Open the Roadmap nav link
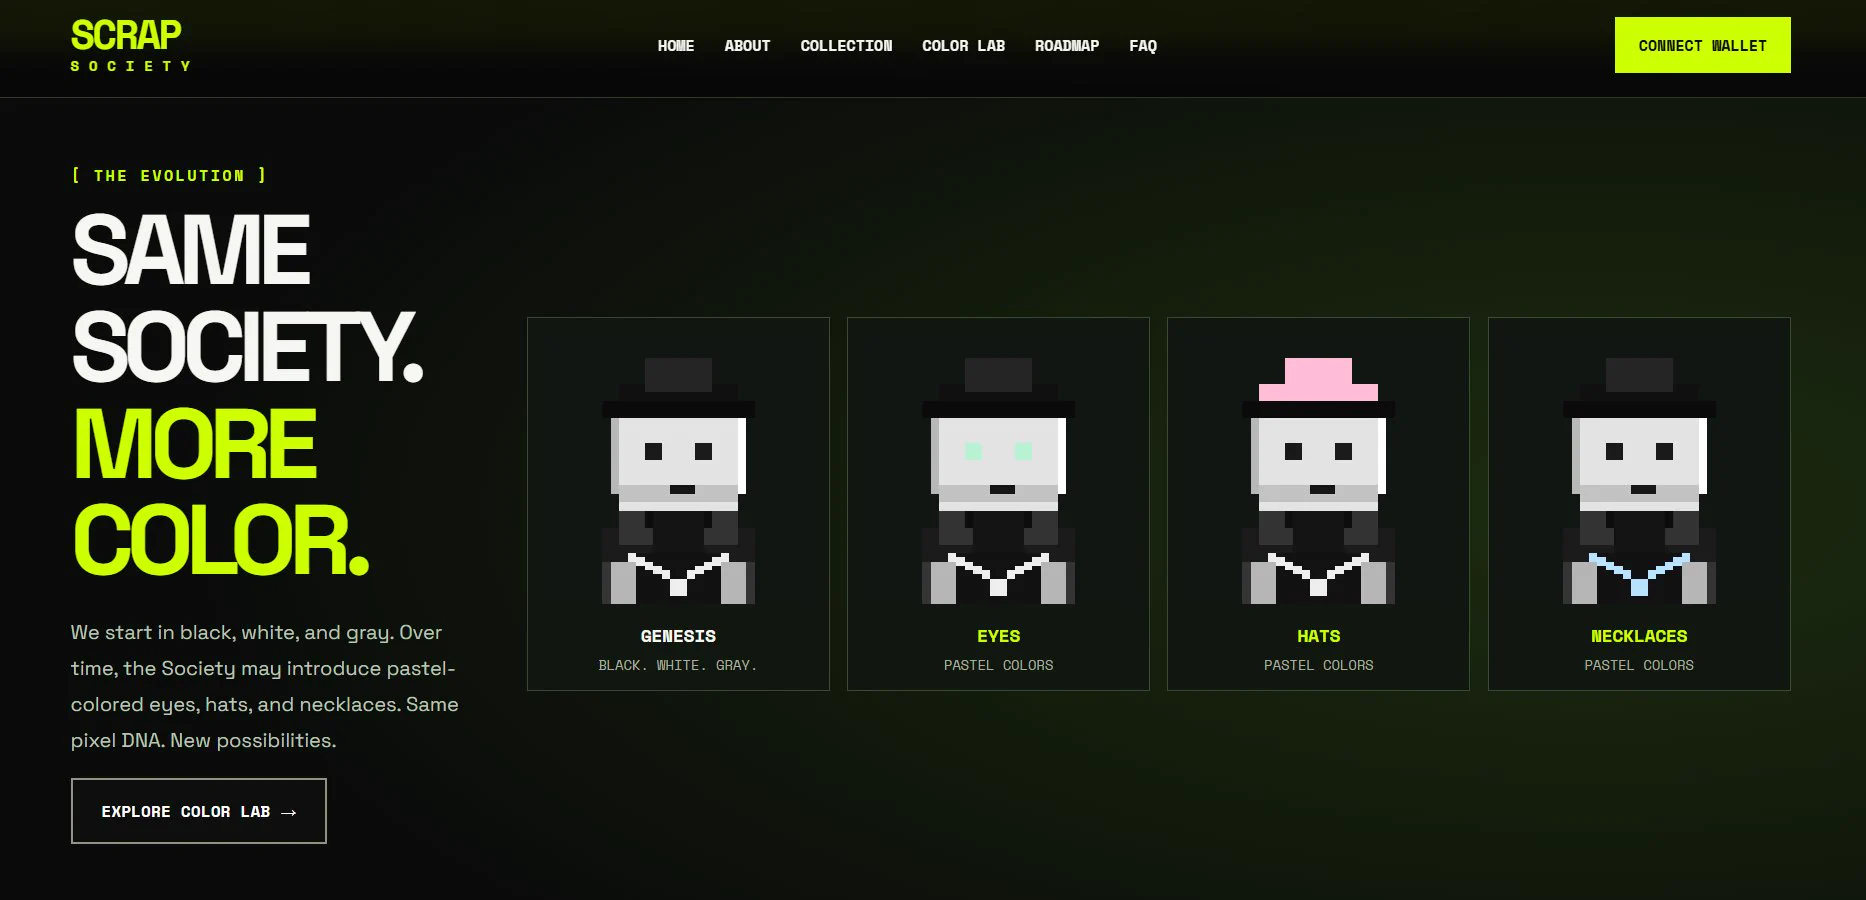The height and width of the screenshot is (900, 1866). [x=1067, y=46]
